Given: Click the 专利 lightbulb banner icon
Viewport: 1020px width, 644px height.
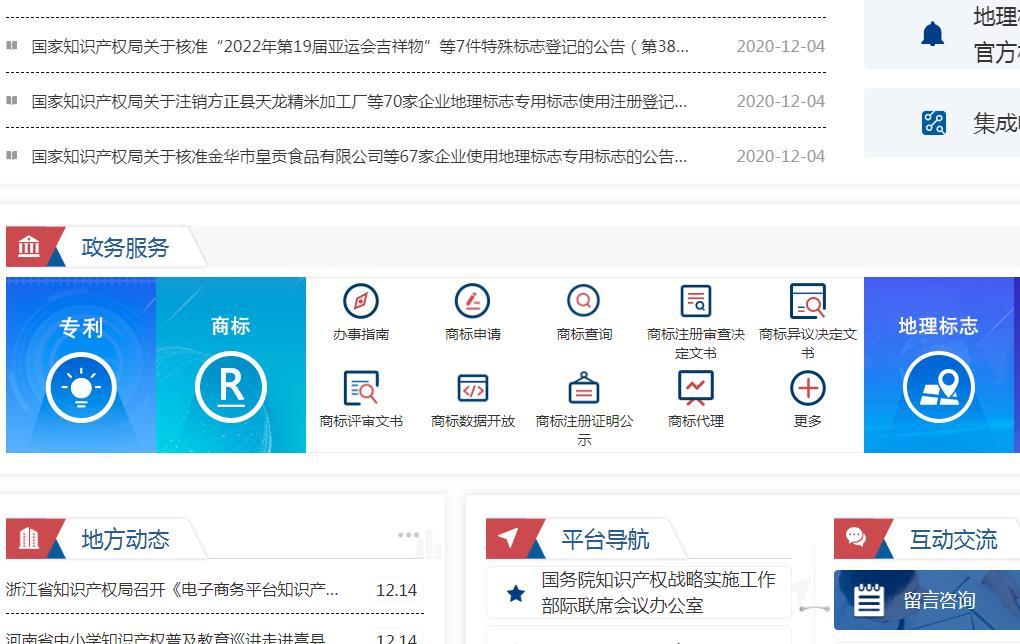Looking at the screenshot, I should point(81,387).
